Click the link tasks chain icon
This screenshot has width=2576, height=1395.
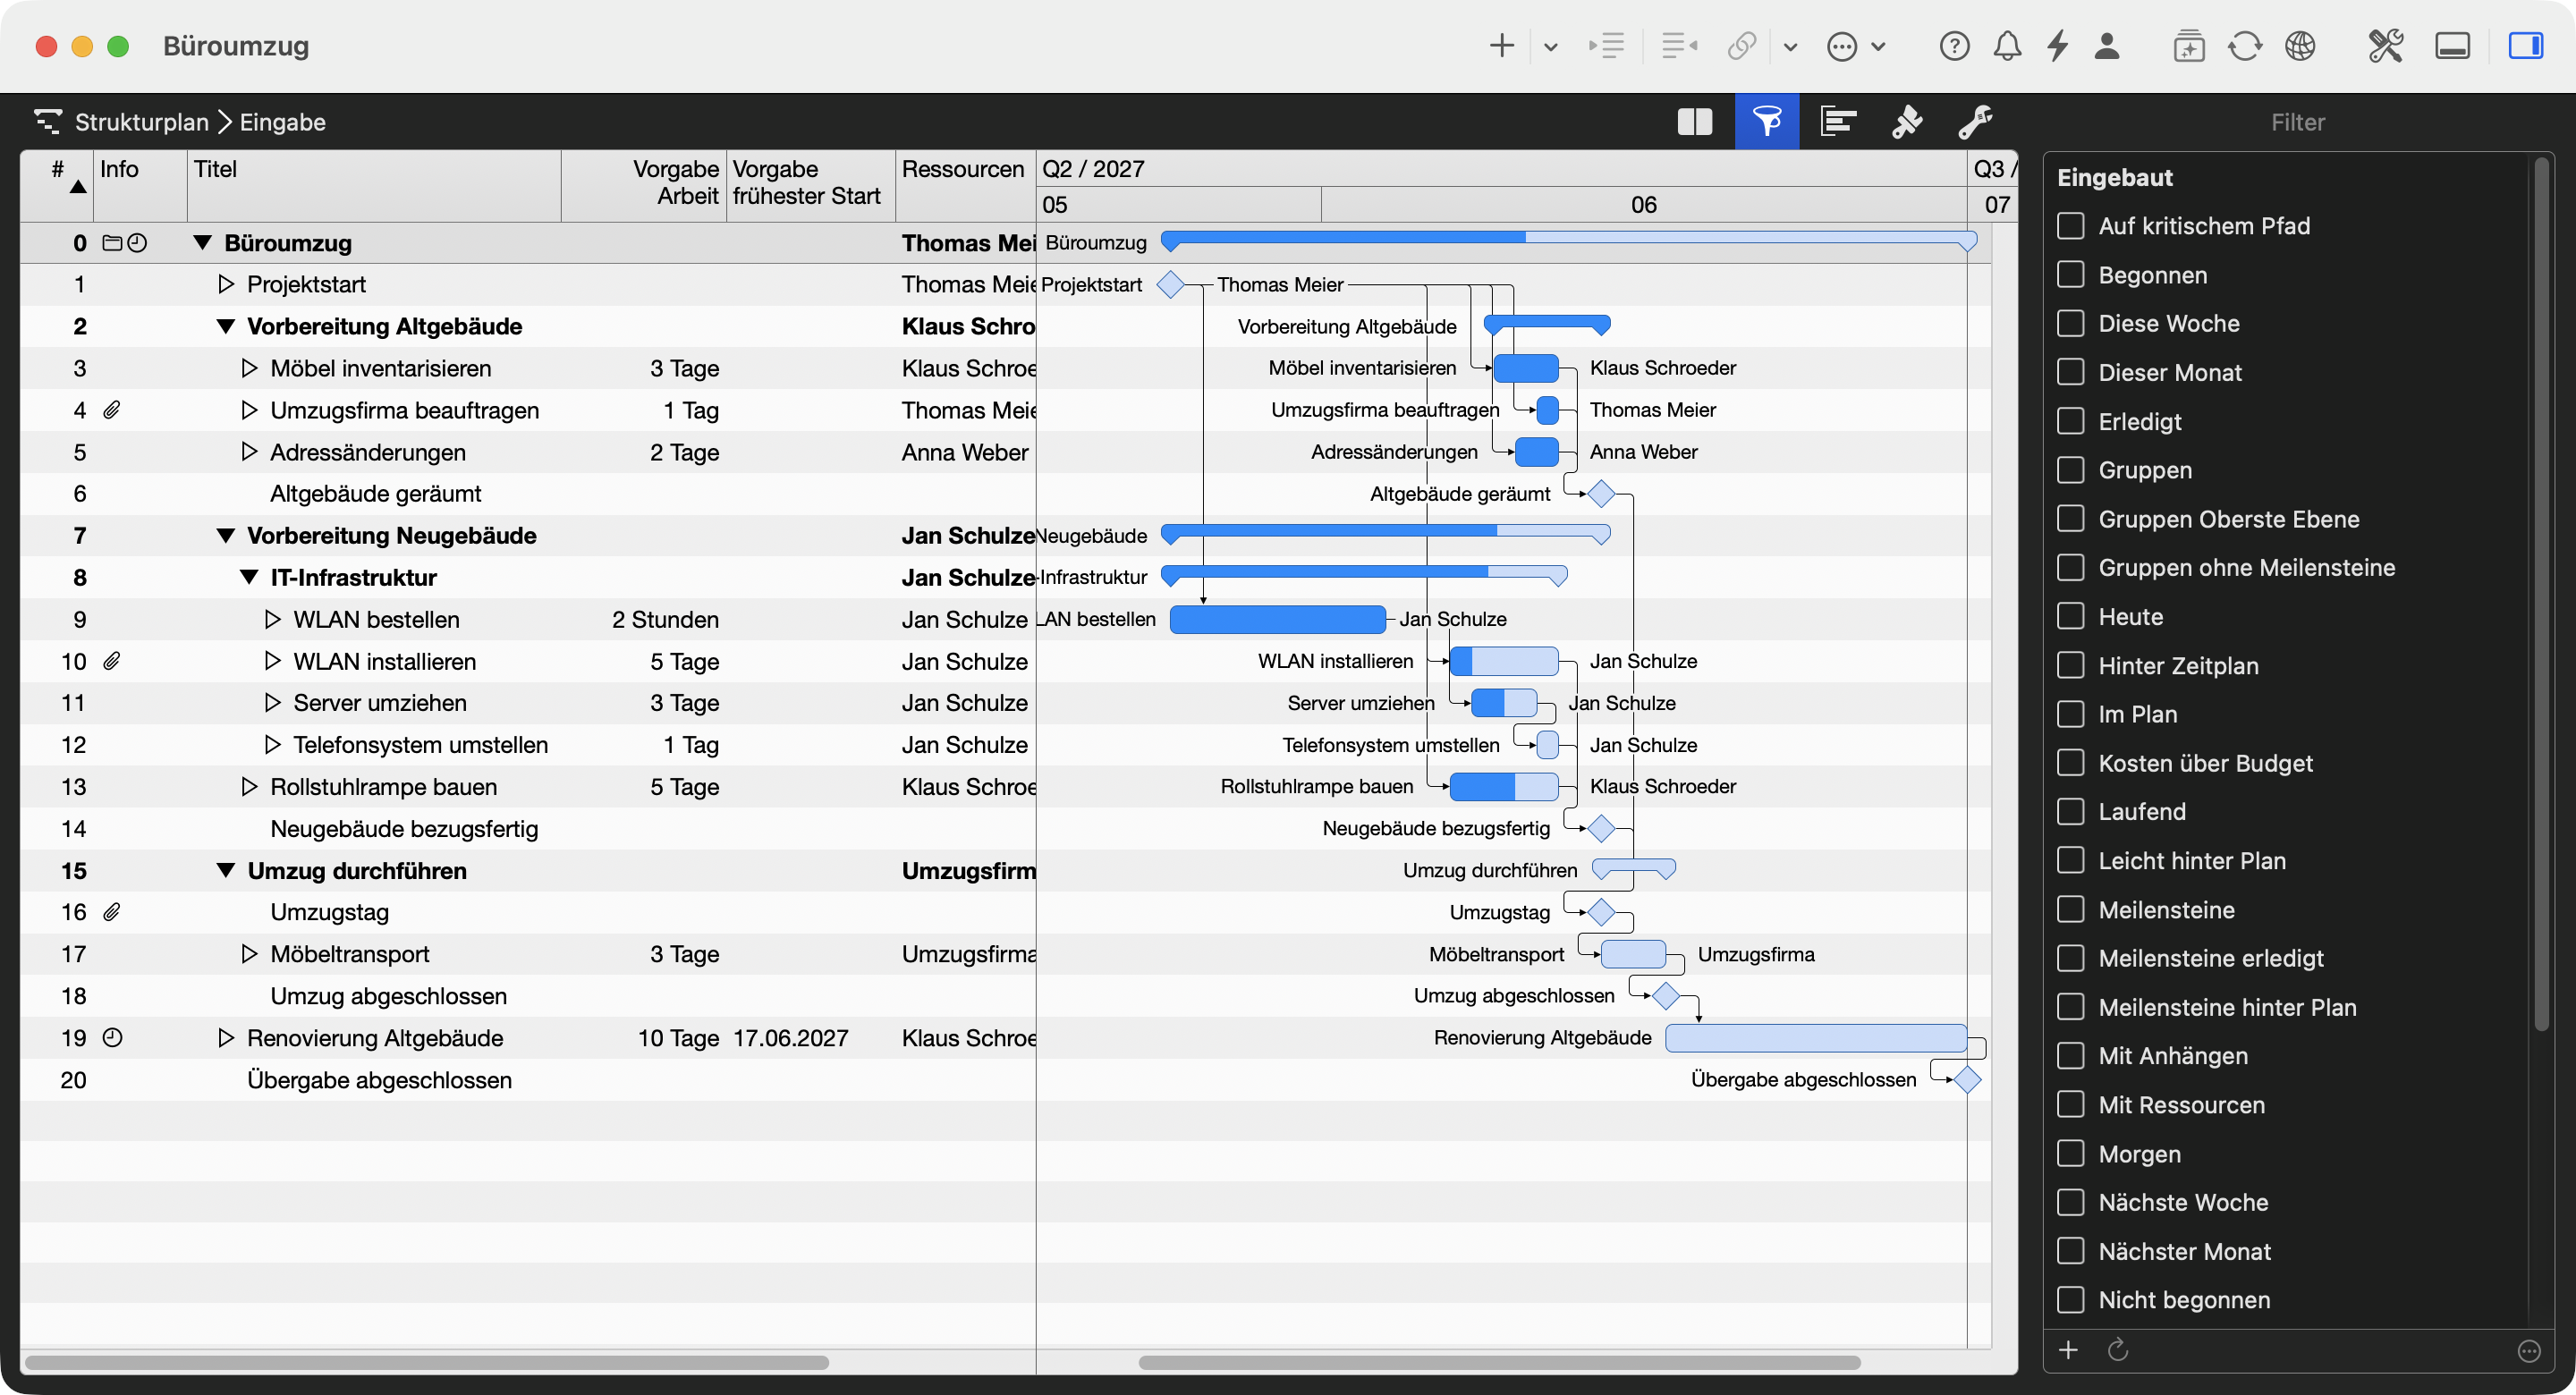1742,46
